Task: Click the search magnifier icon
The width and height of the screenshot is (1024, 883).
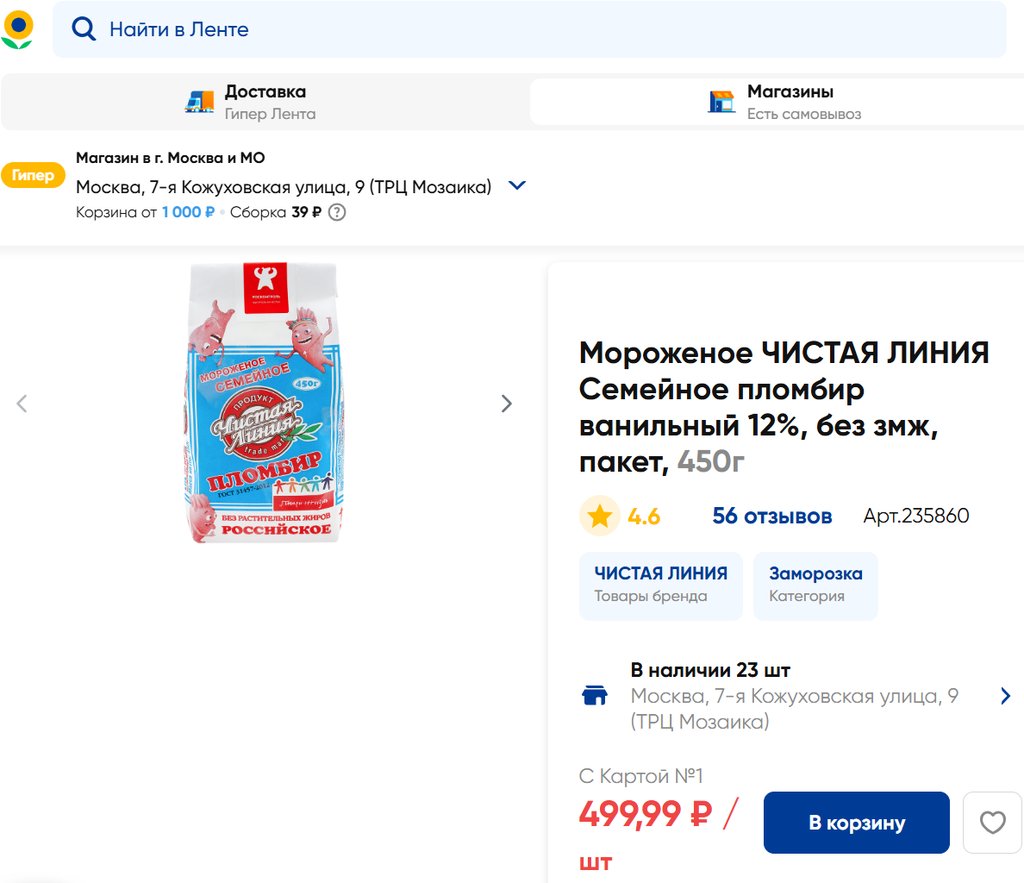Action: click(84, 30)
